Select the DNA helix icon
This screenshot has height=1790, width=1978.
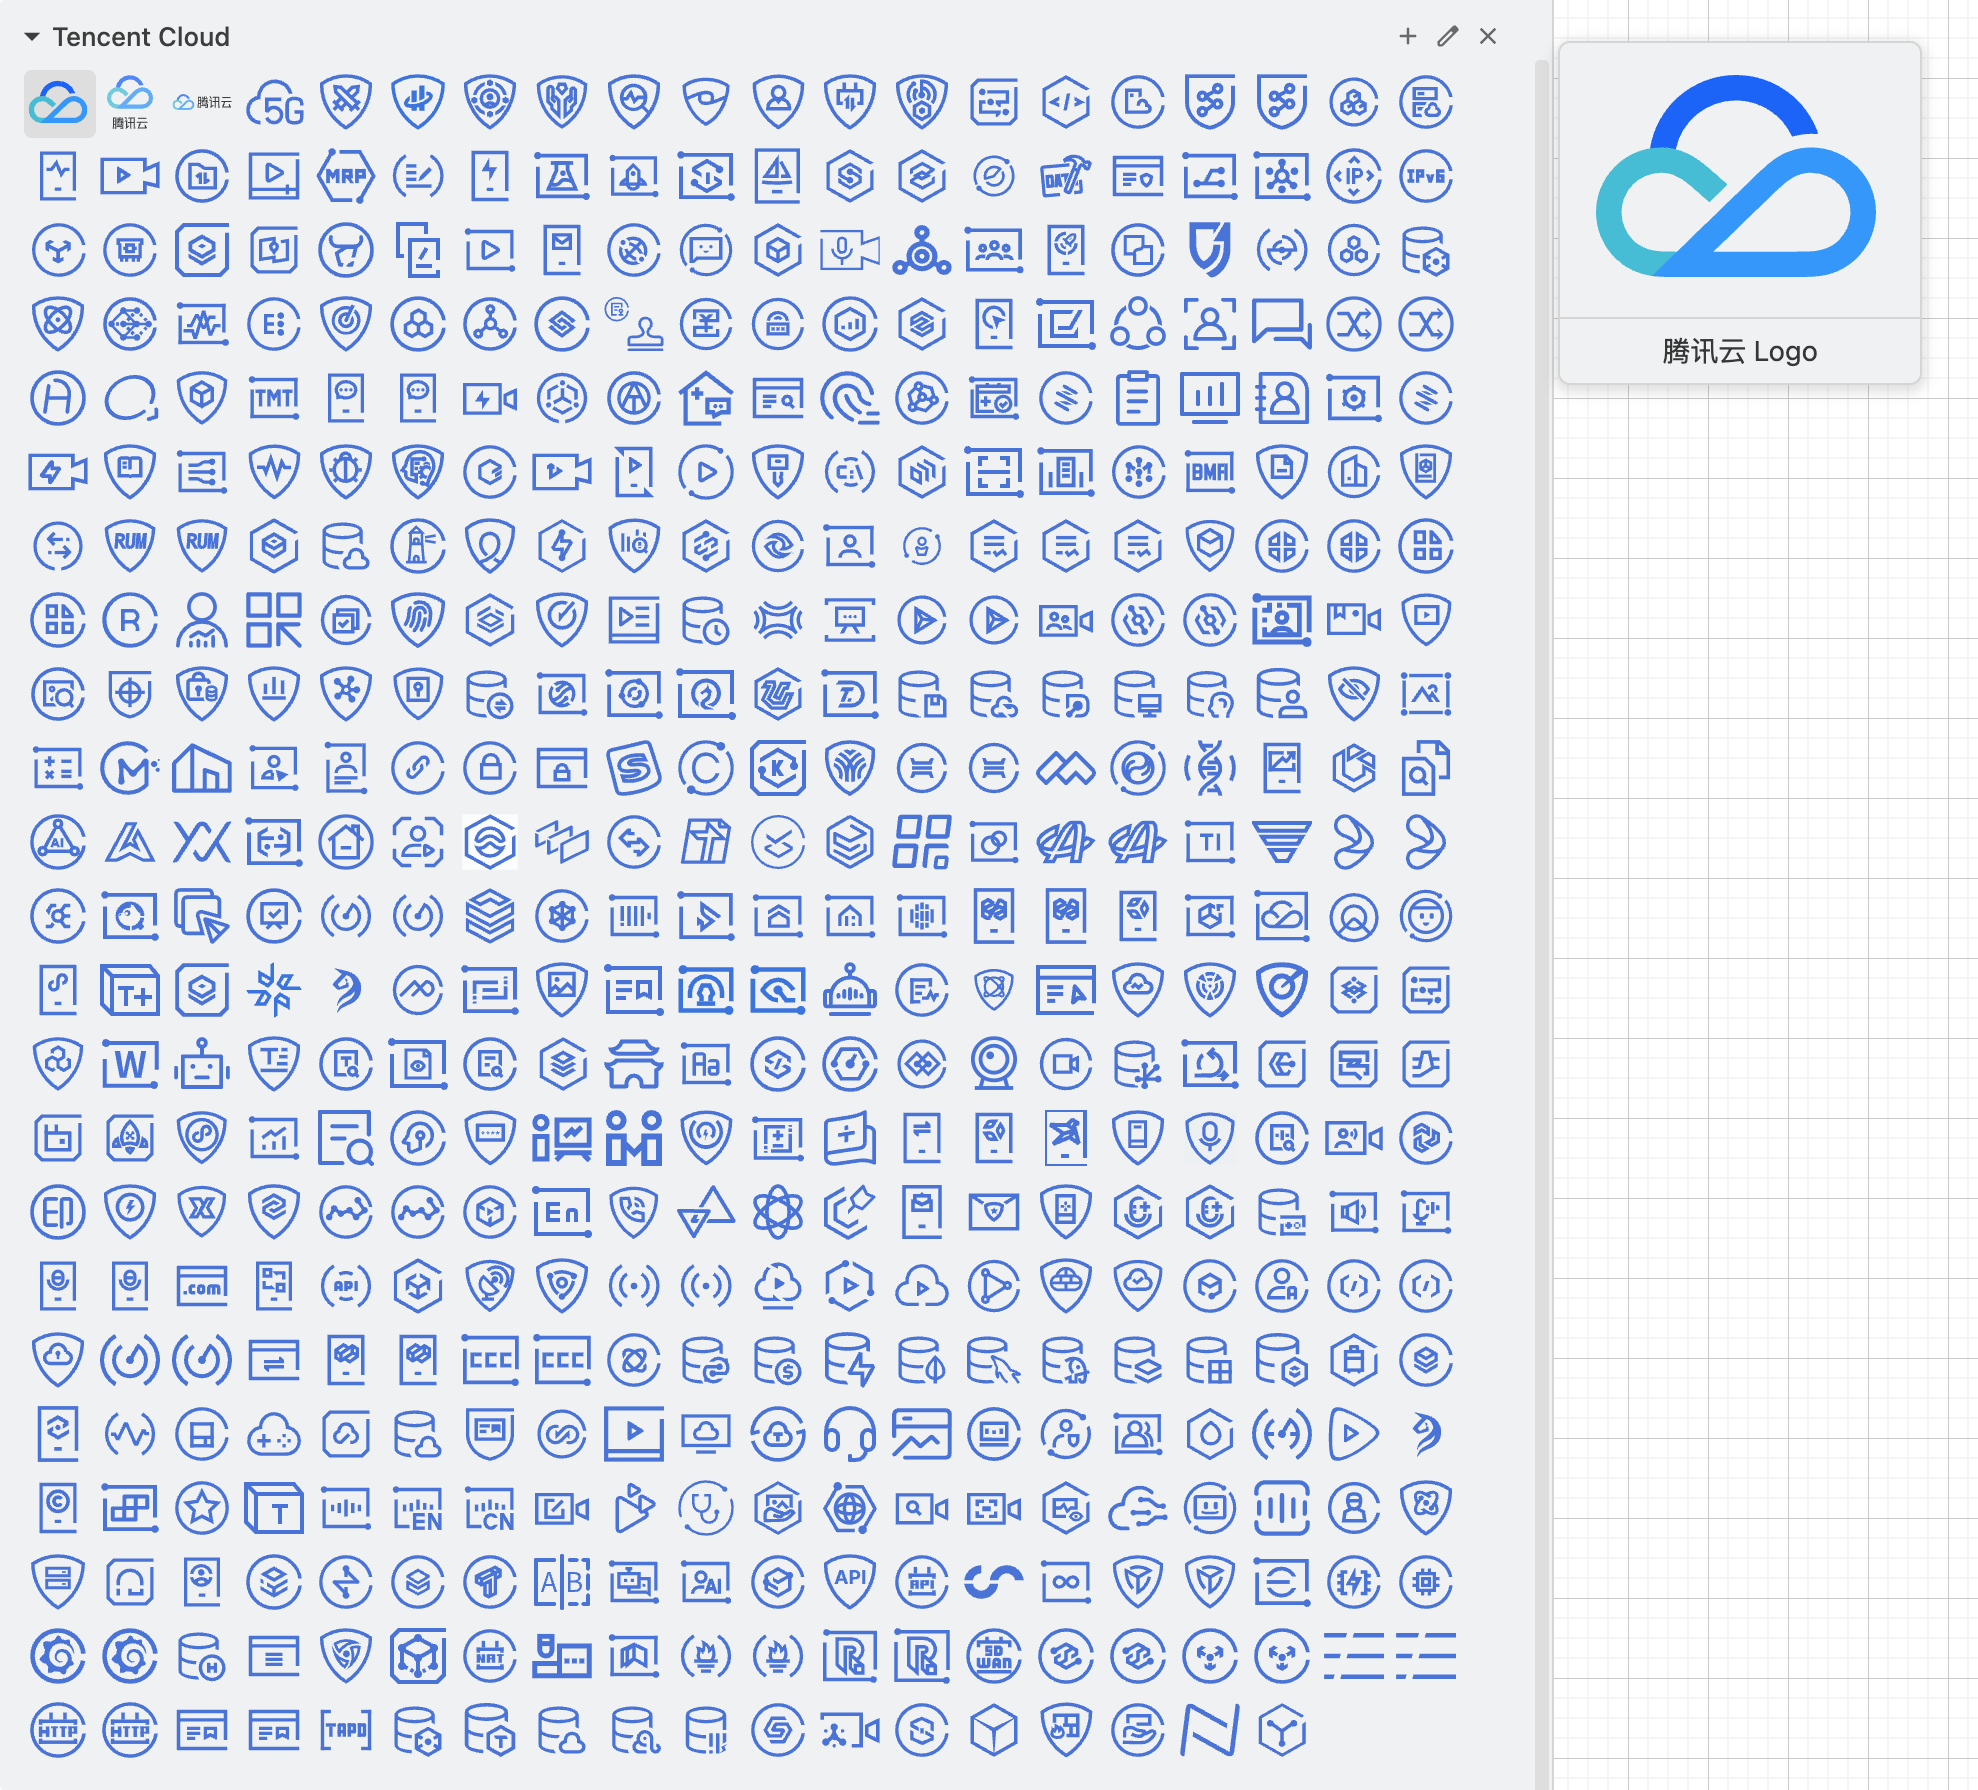pyautogui.click(x=1209, y=768)
